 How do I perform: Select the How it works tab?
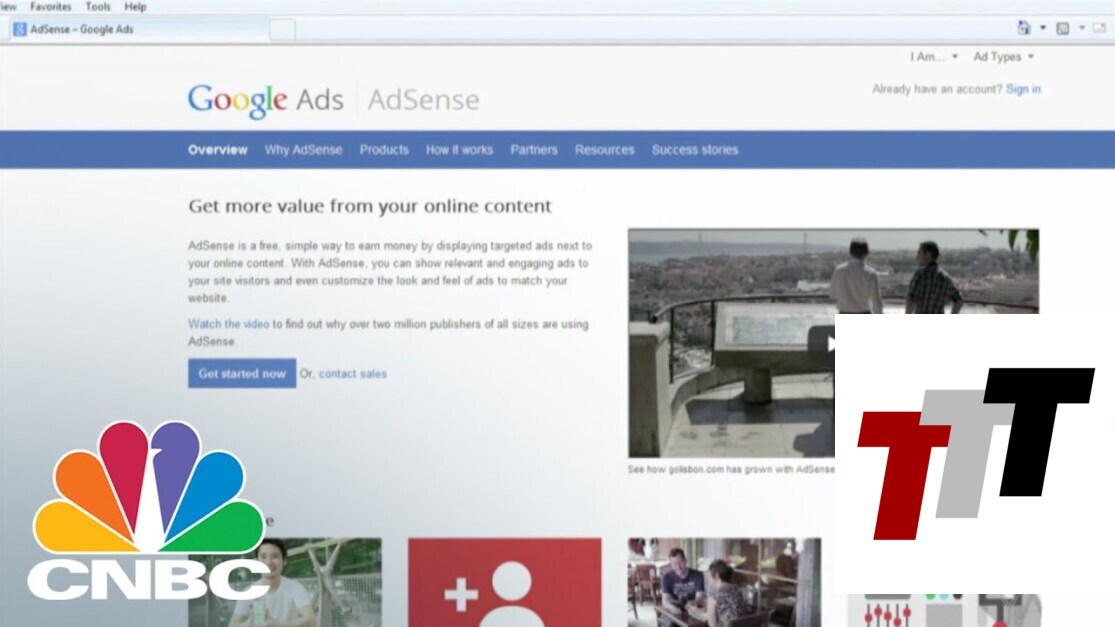pos(459,150)
